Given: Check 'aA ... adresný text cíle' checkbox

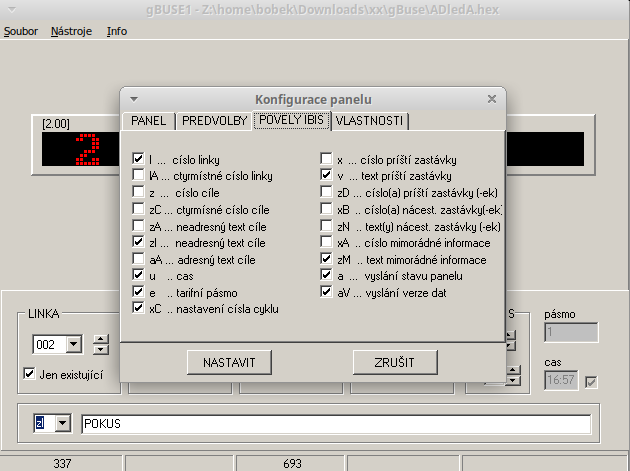Looking at the screenshot, I should click(x=138, y=258).
